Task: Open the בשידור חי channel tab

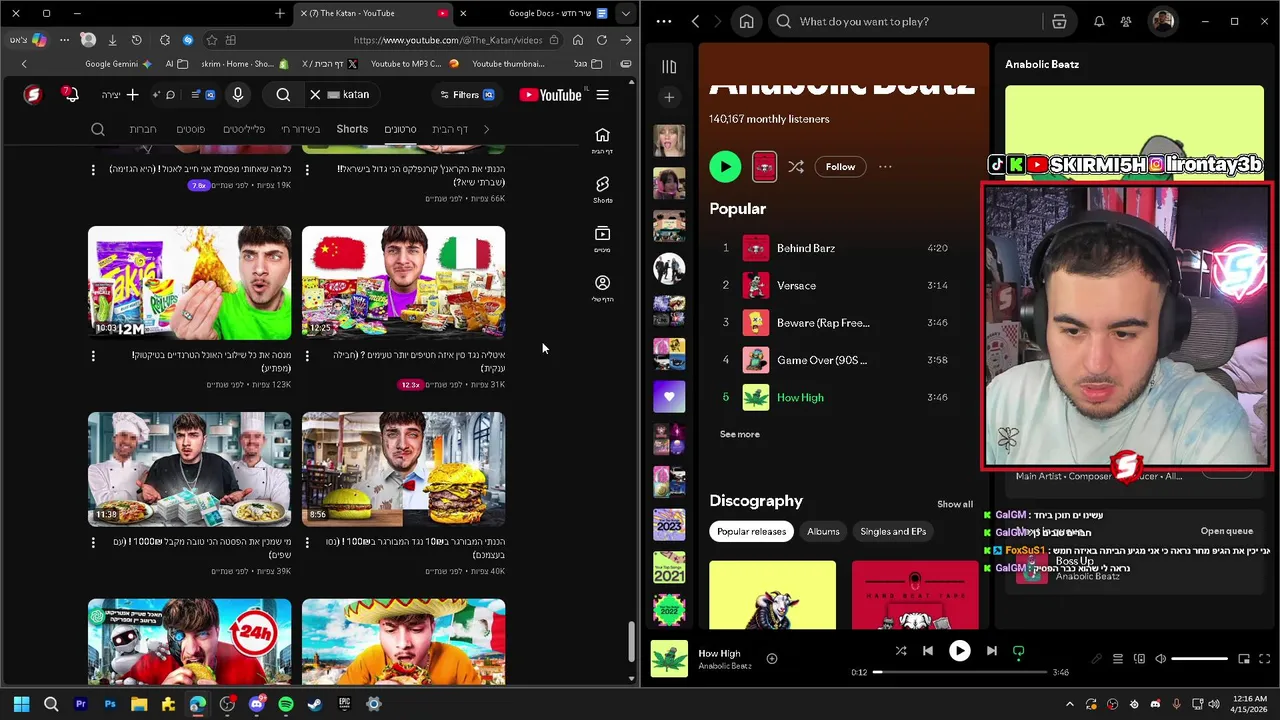Action: pyautogui.click(x=301, y=129)
